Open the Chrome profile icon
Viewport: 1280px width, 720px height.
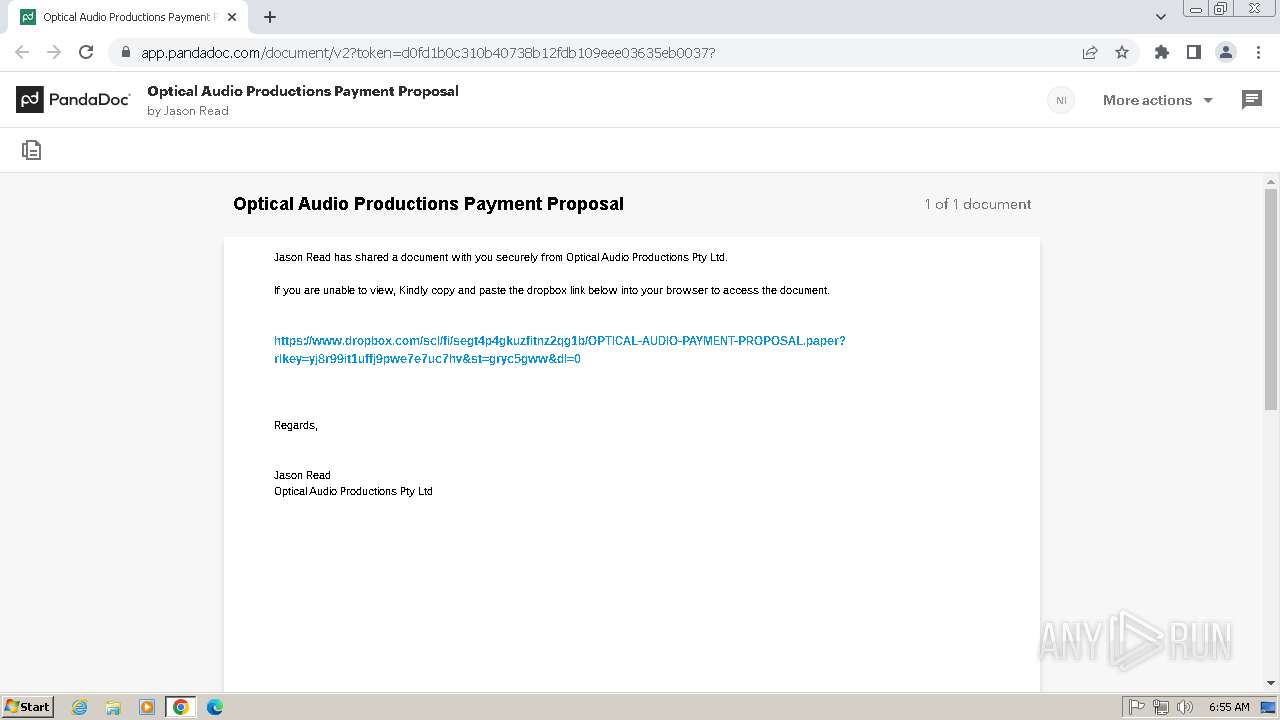click(1226, 52)
